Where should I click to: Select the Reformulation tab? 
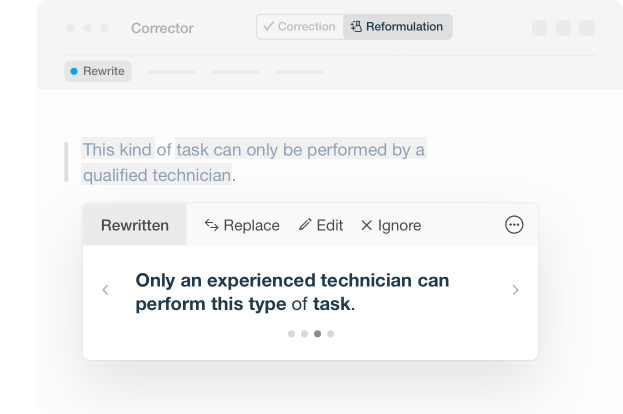(x=397, y=27)
